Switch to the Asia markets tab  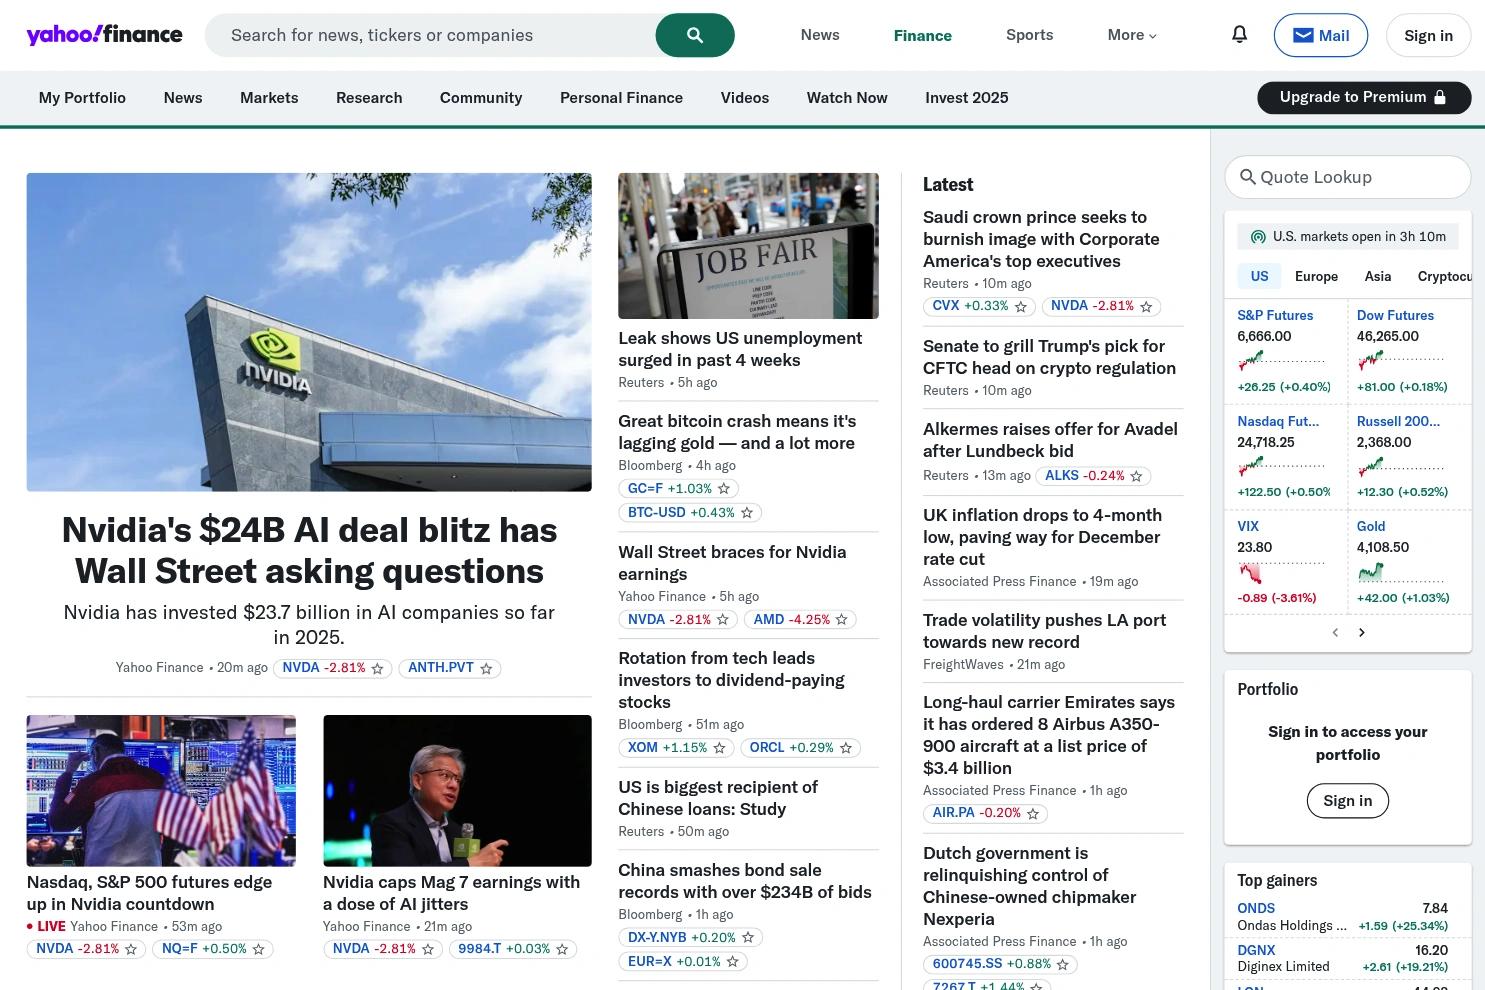coord(1378,277)
